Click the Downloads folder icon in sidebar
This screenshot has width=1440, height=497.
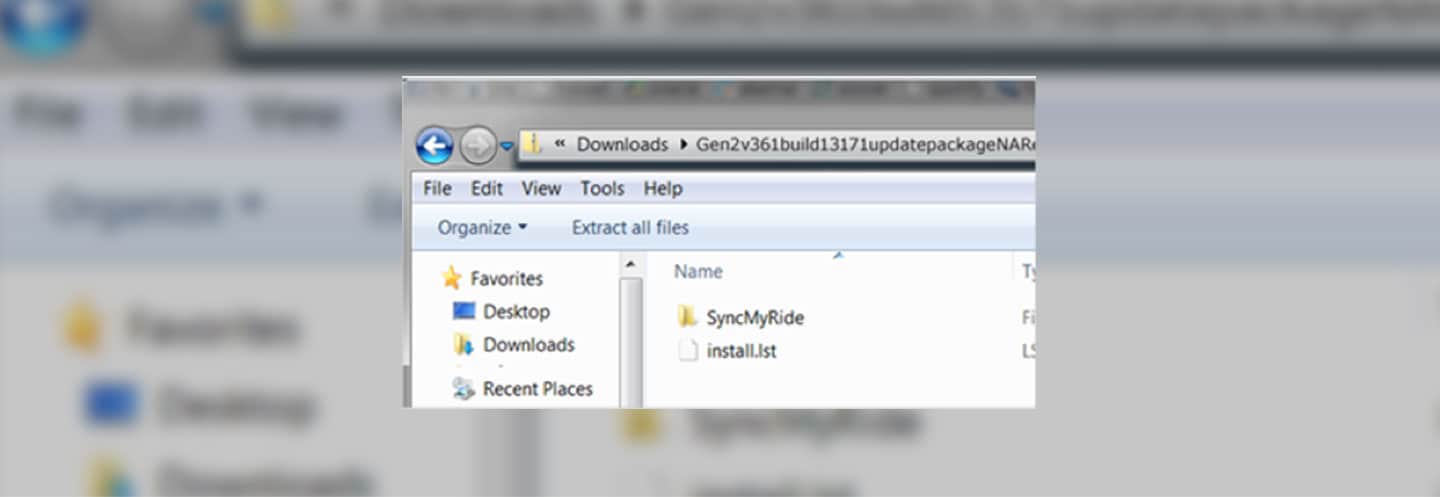tap(464, 345)
